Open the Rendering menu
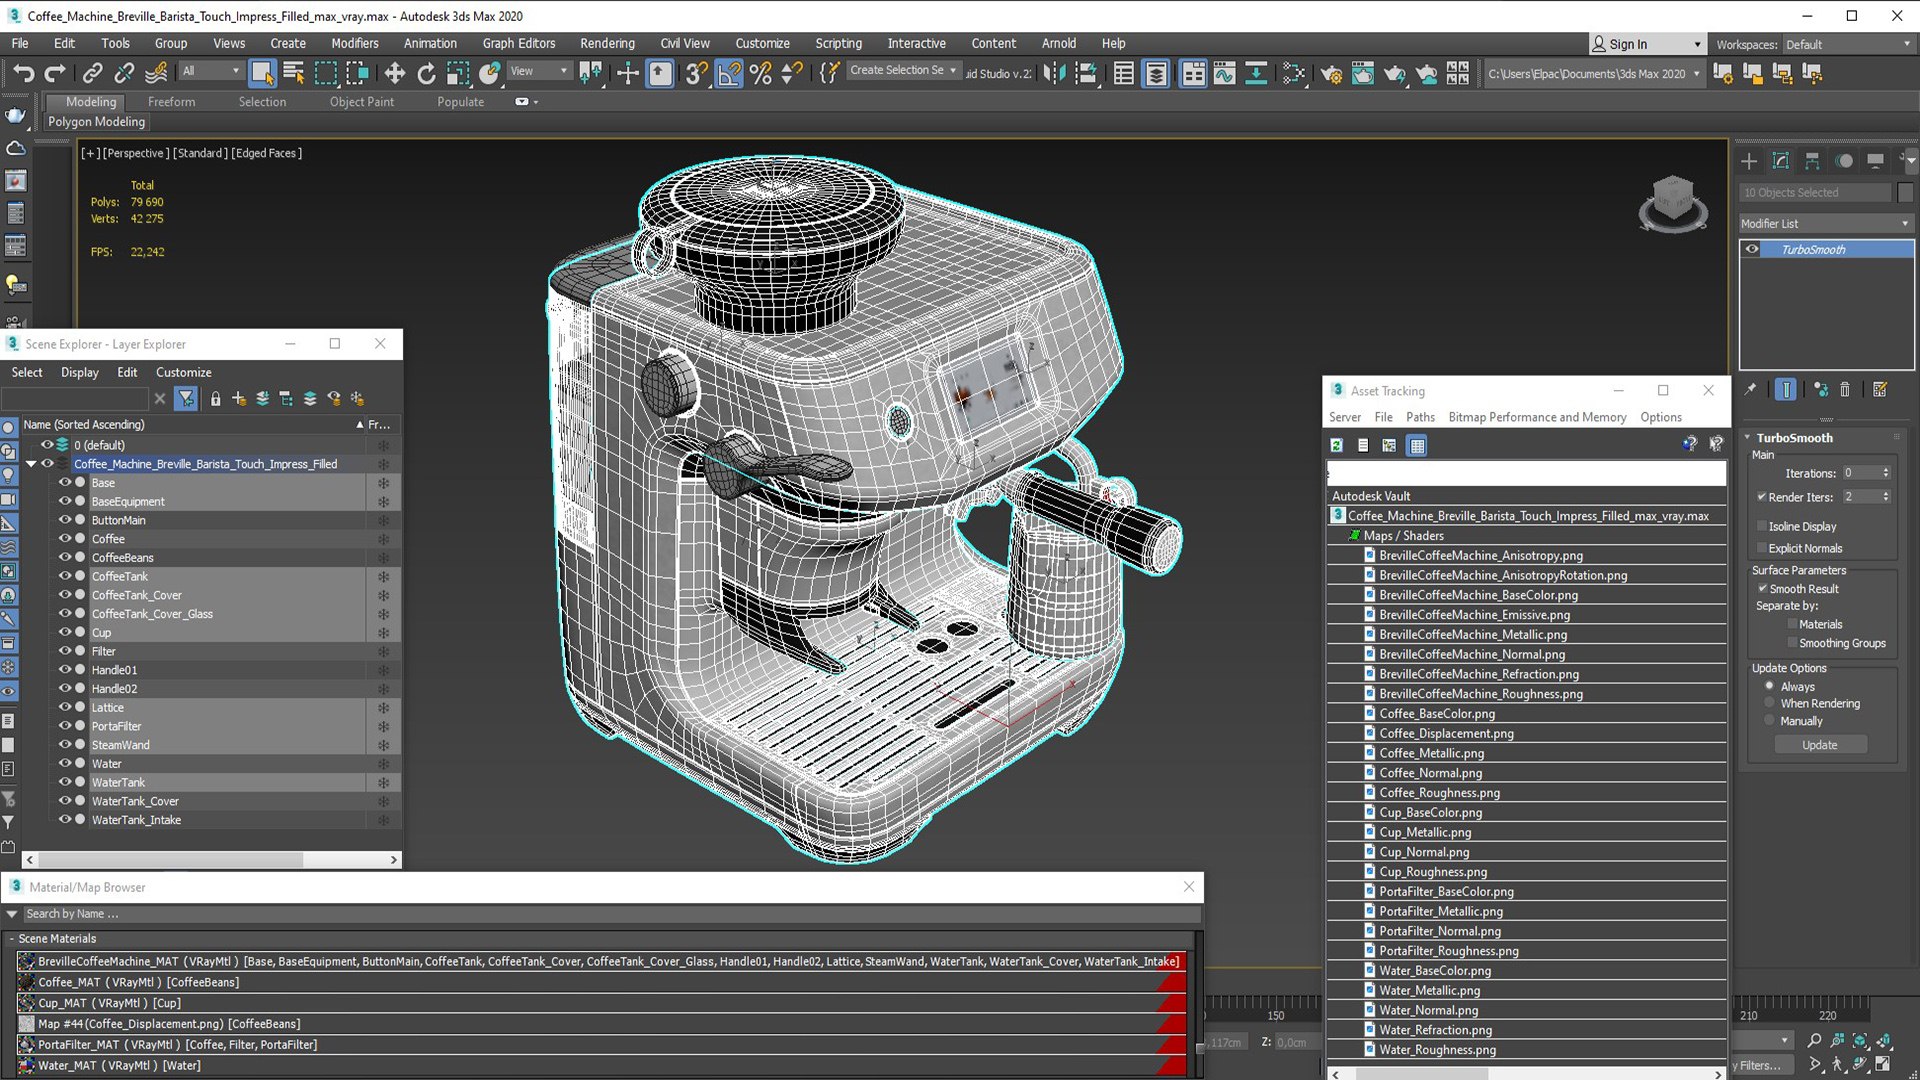This screenshot has height=1080, width=1920. coord(607,43)
